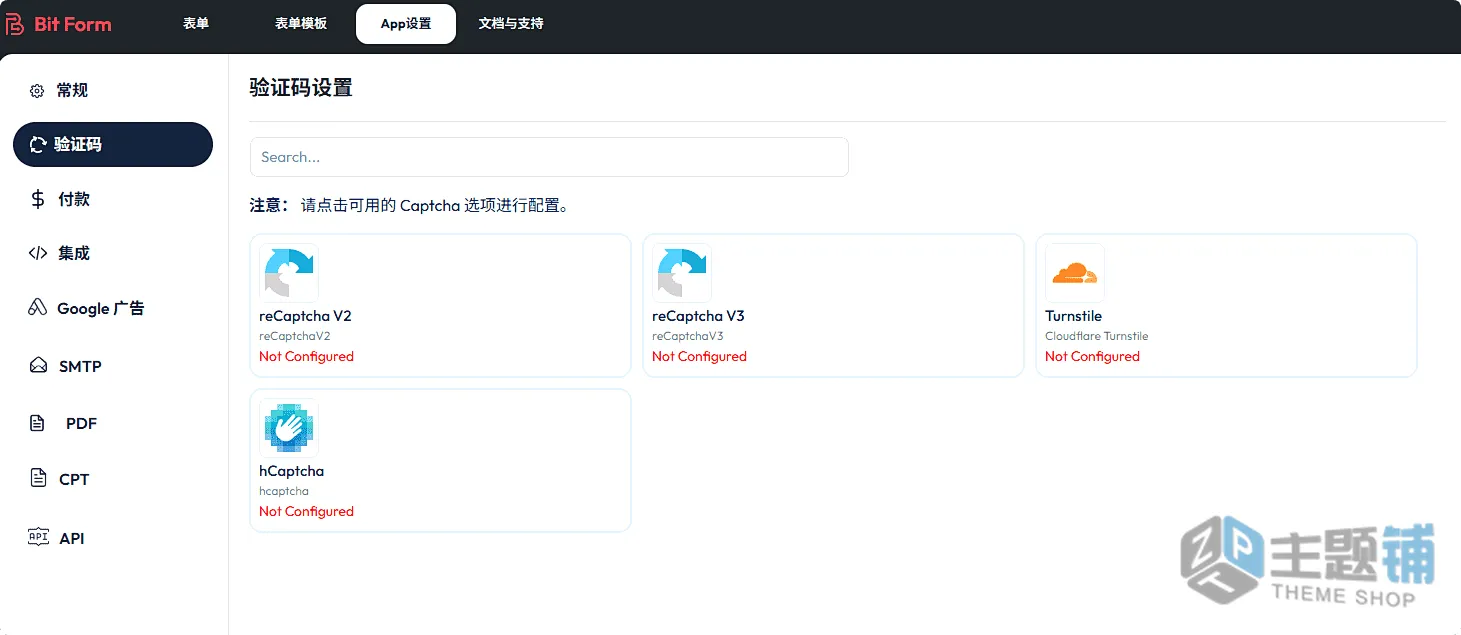Click the PDF document icon
This screenshot has height=635, width=1461.
pyautogui.click(x=38, y=423)
